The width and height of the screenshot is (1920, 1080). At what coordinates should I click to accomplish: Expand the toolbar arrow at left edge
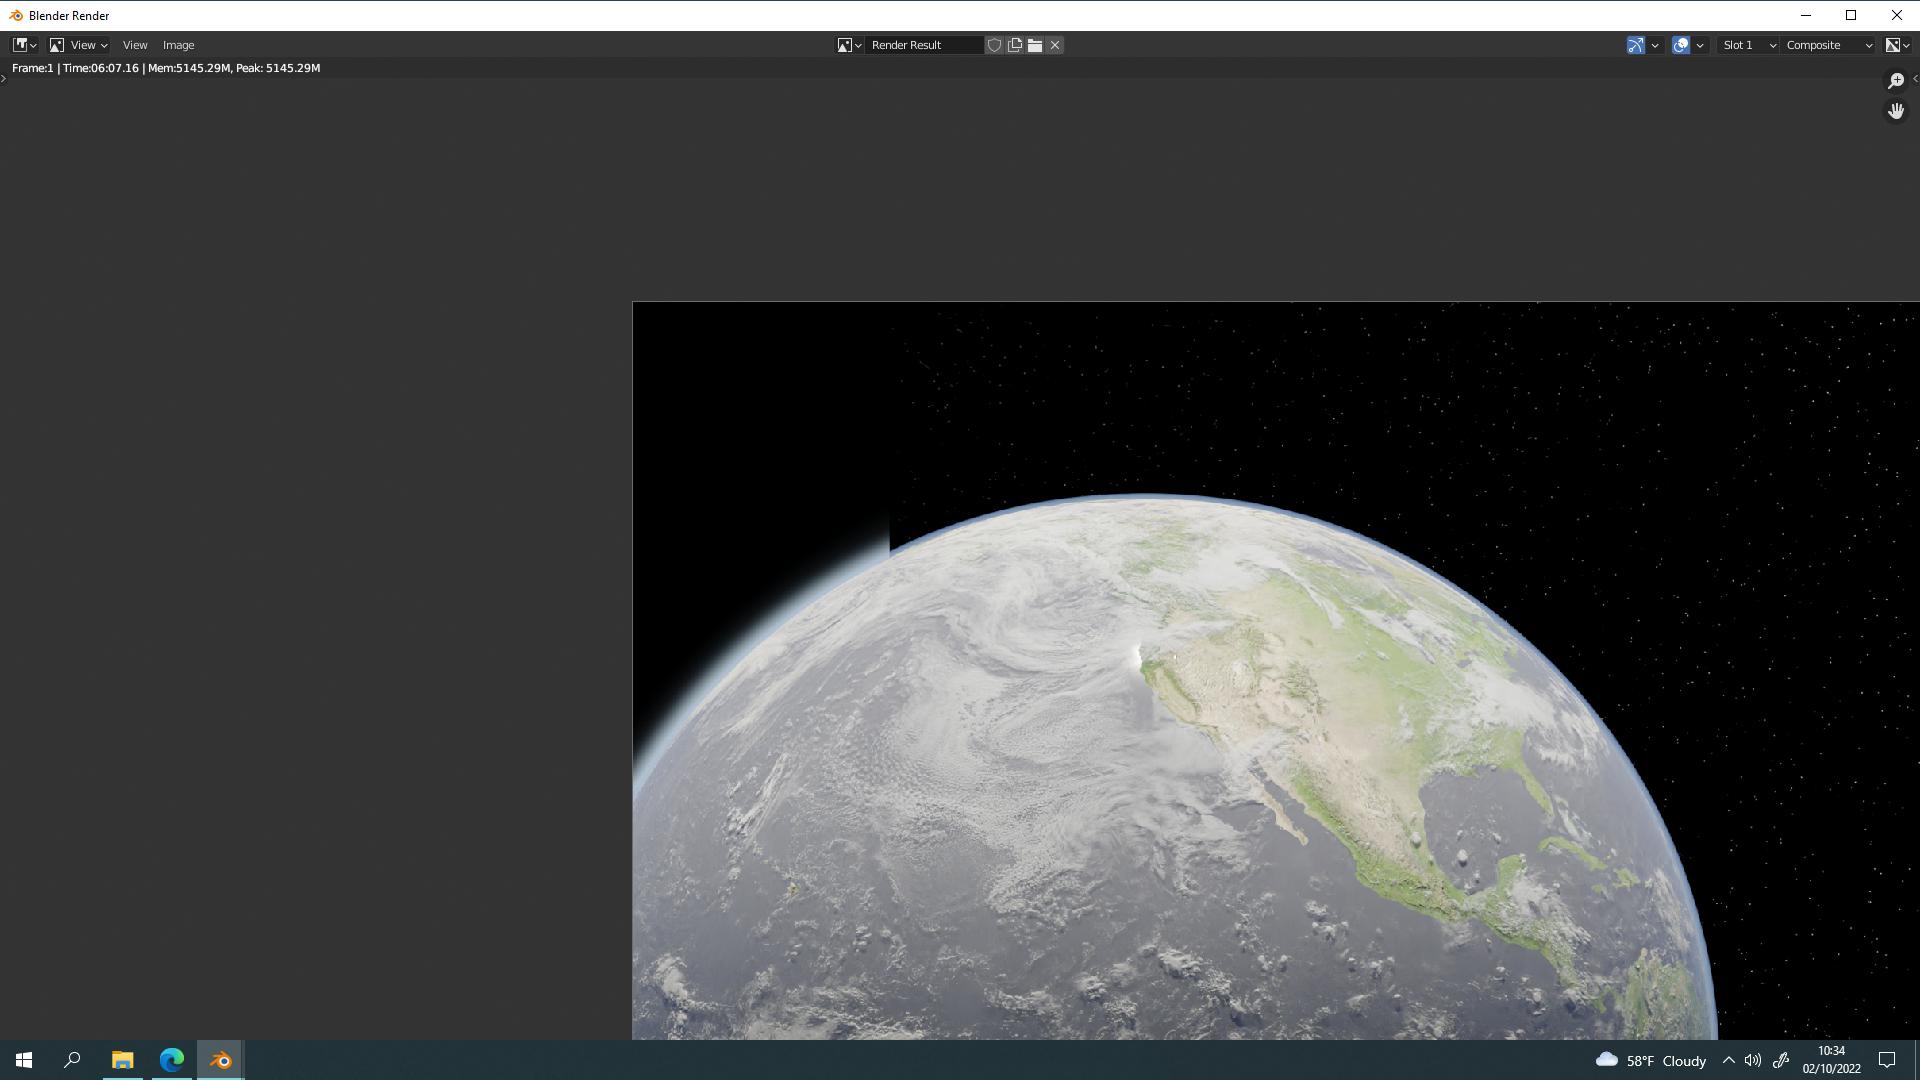(4, 78)
